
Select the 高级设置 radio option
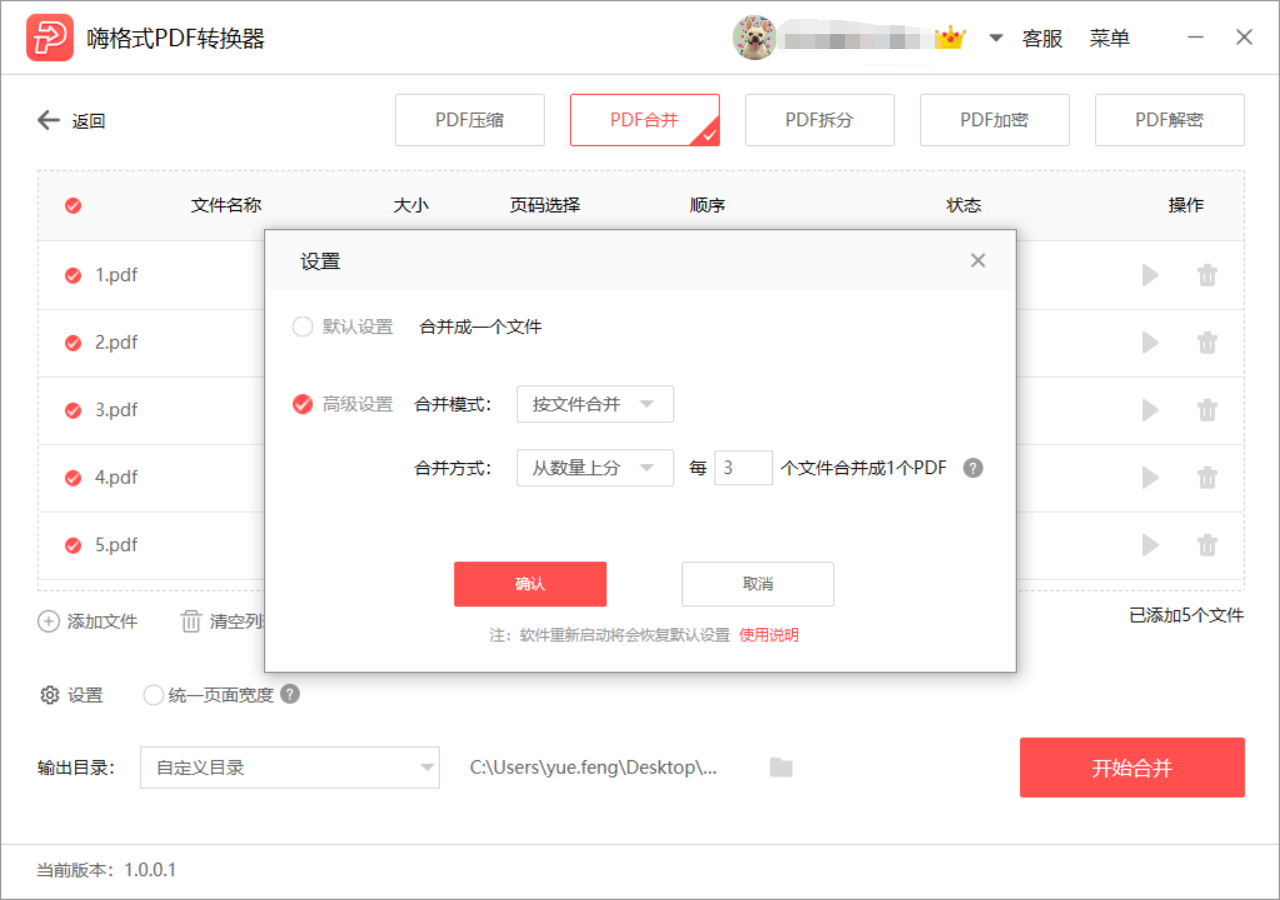pos(302,405)
